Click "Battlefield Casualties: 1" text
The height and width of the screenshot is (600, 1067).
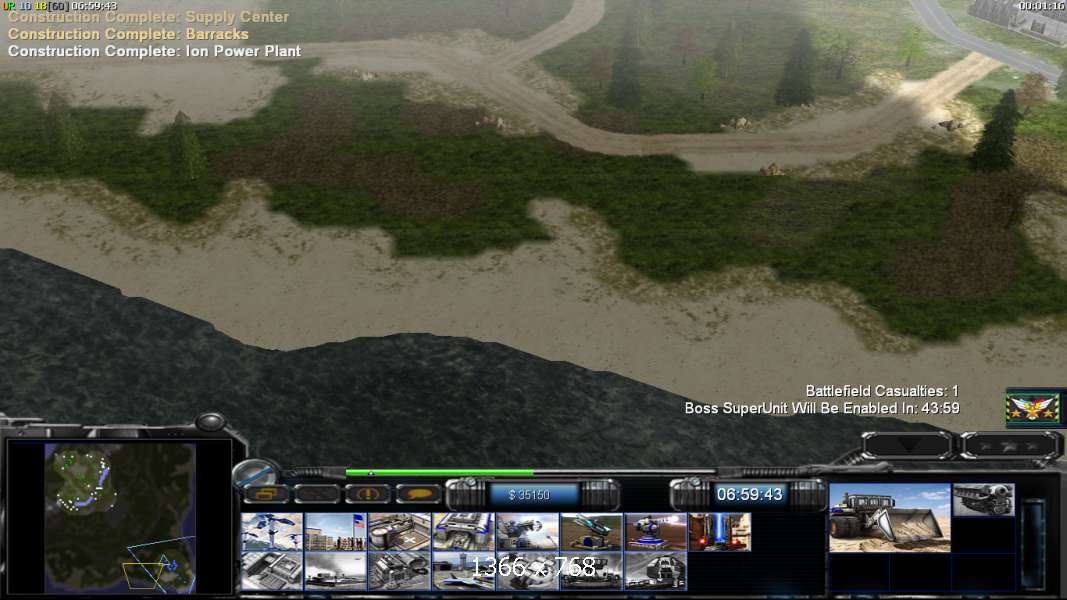(x=882, y=391)
